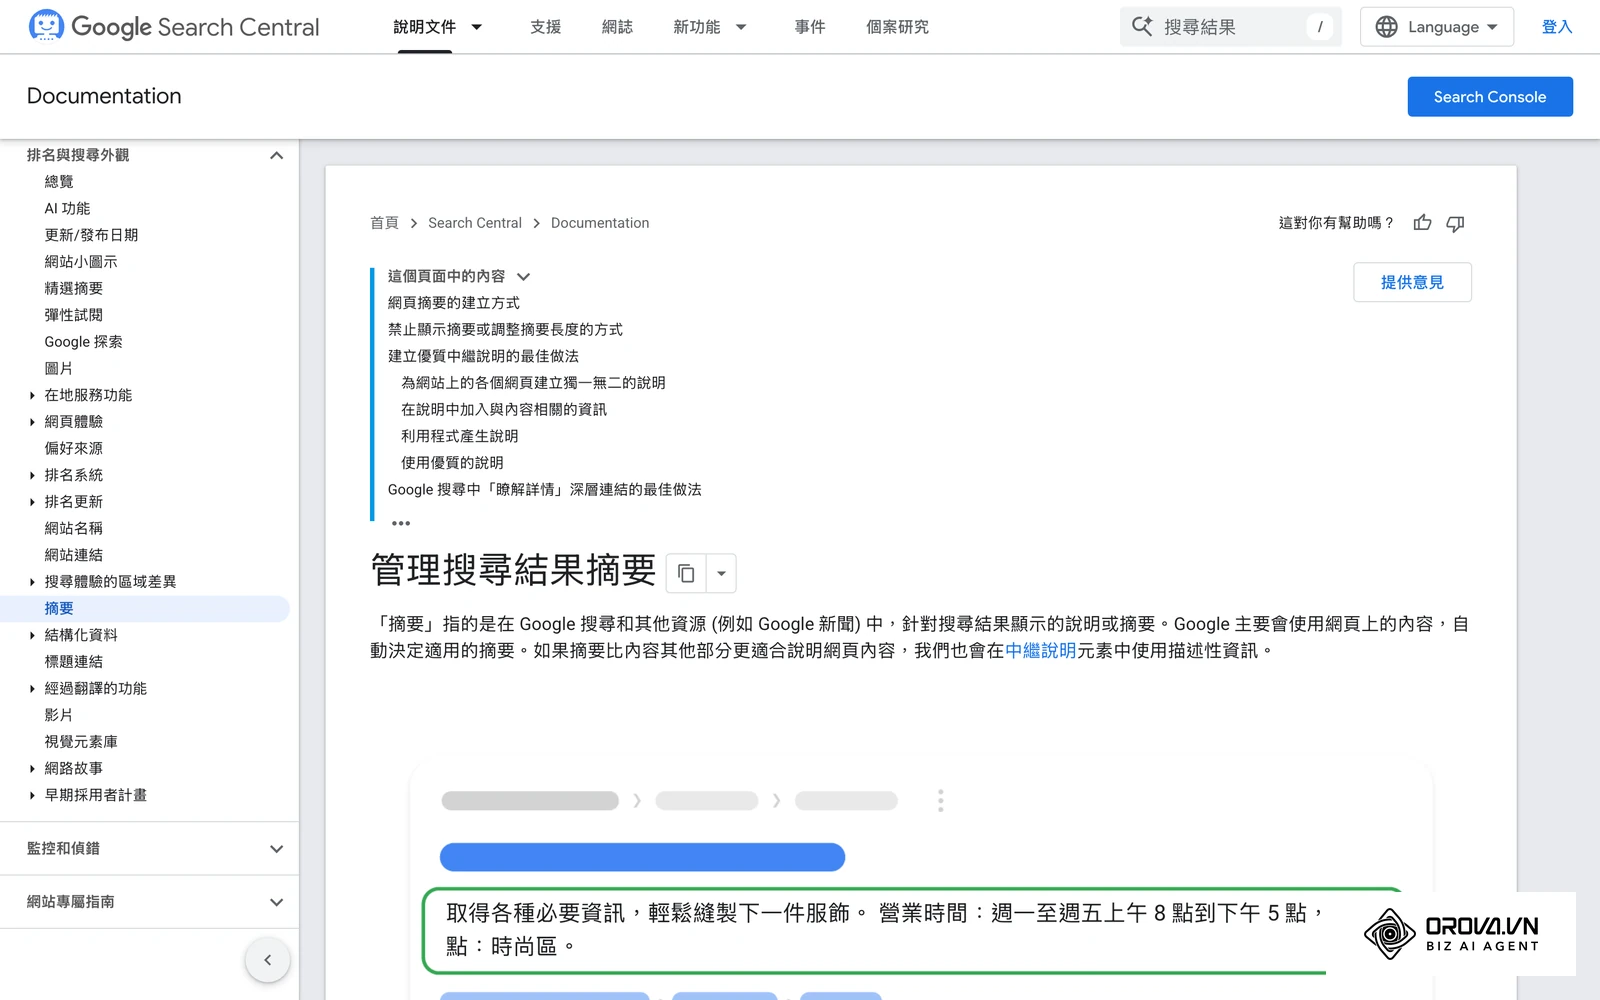
Task: Collapse the sidebar with the arrow button
Action: click(267, 960)
